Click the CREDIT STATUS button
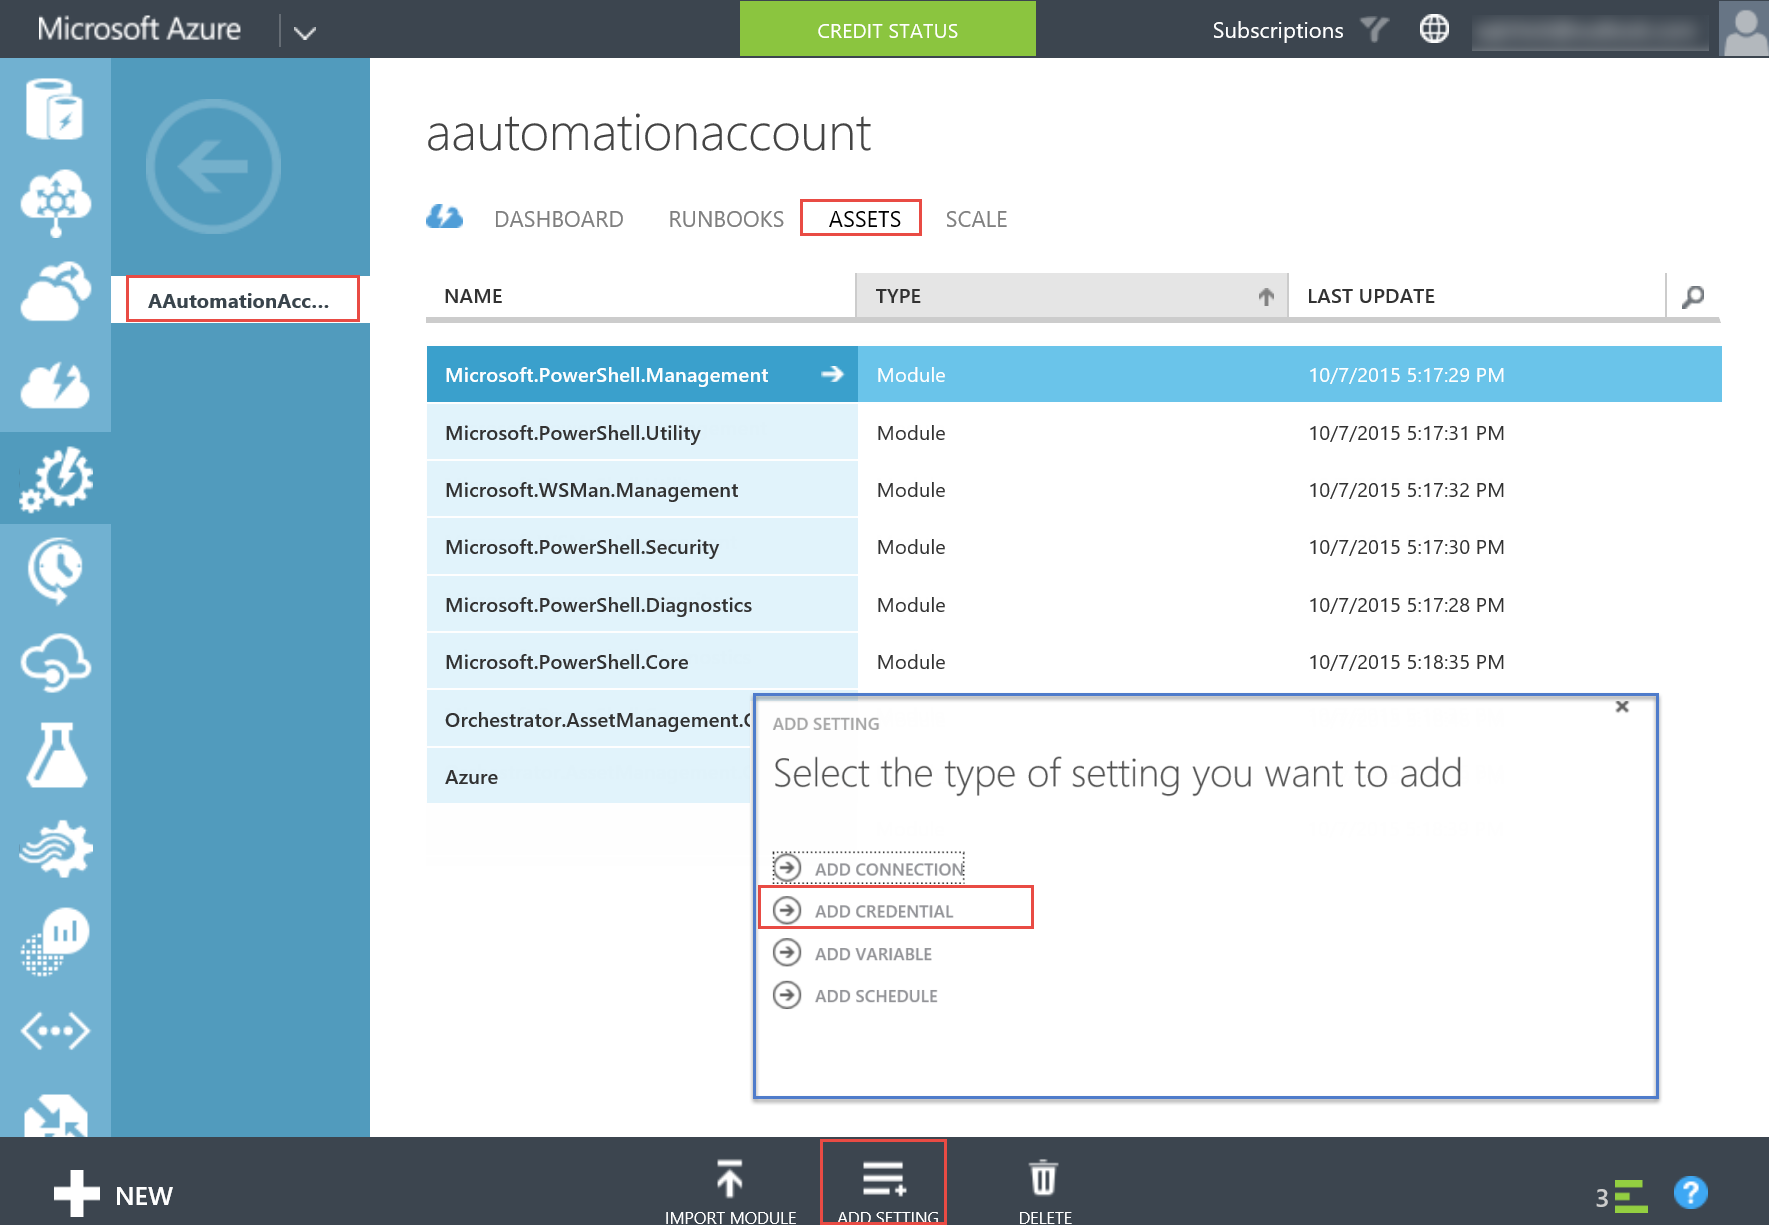 [888, 29]
